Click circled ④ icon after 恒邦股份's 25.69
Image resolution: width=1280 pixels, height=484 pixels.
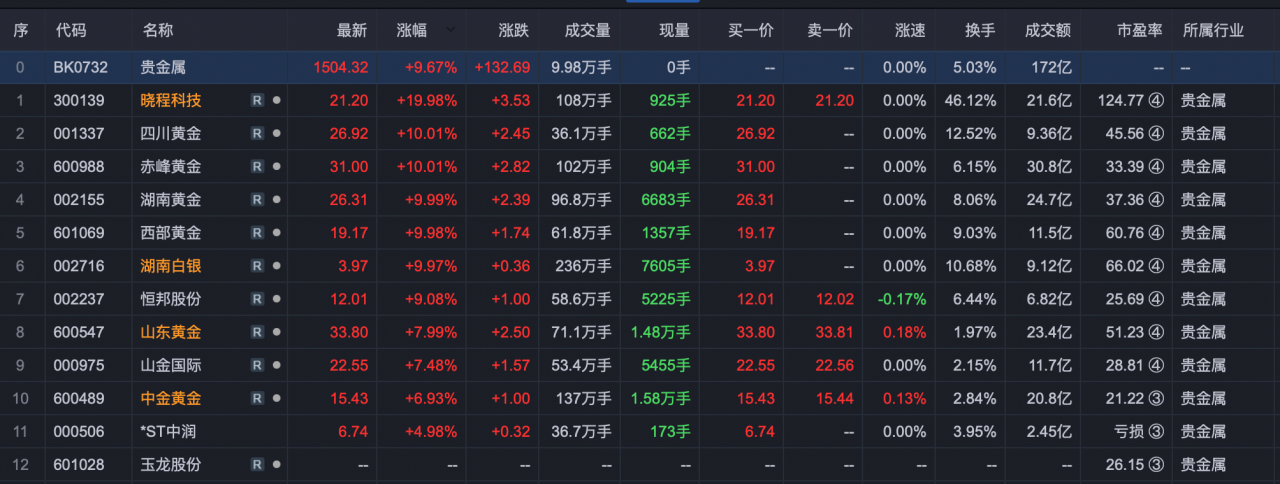pyautogui.click(x=1156, y=299)
